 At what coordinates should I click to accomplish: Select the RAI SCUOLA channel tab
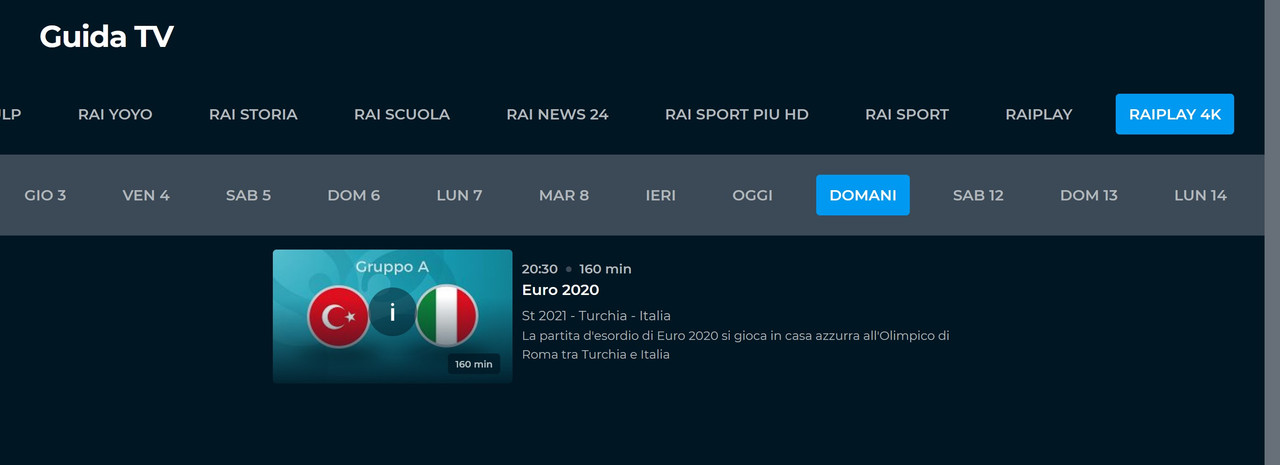click(402, 114)
